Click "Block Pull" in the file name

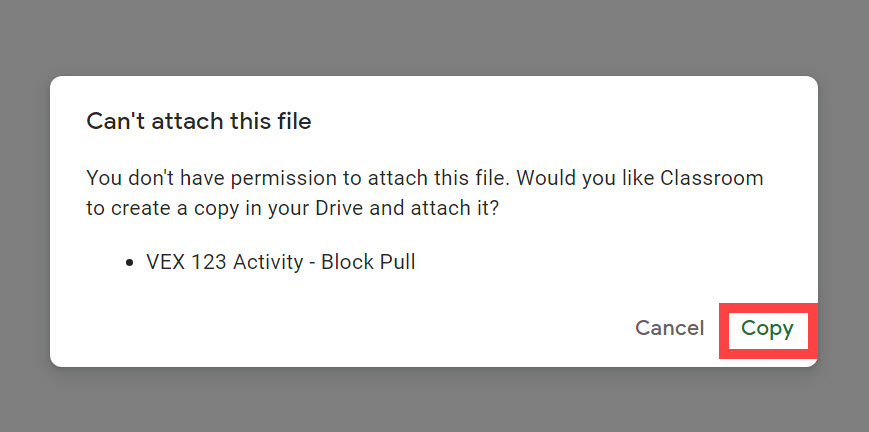click(368, 263)
